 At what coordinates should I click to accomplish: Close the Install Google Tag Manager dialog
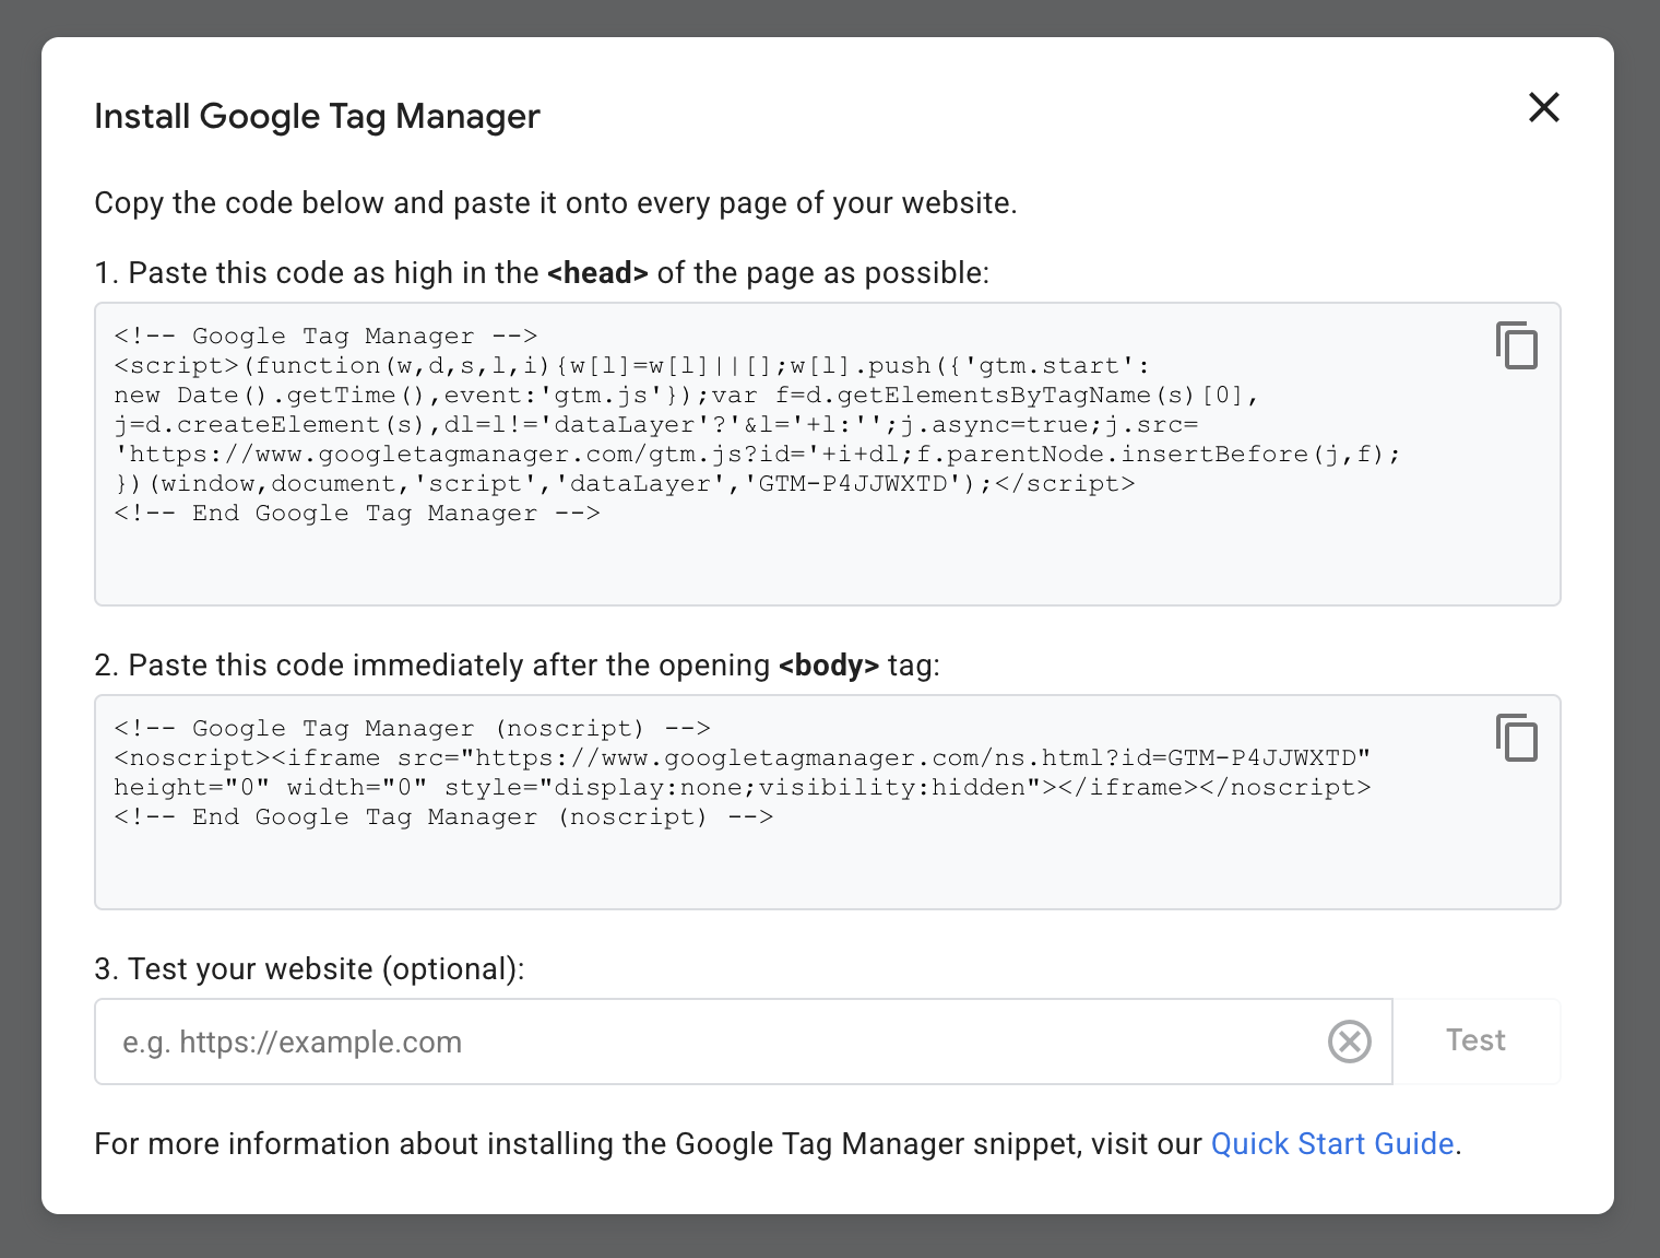[x=1543, y=108]
